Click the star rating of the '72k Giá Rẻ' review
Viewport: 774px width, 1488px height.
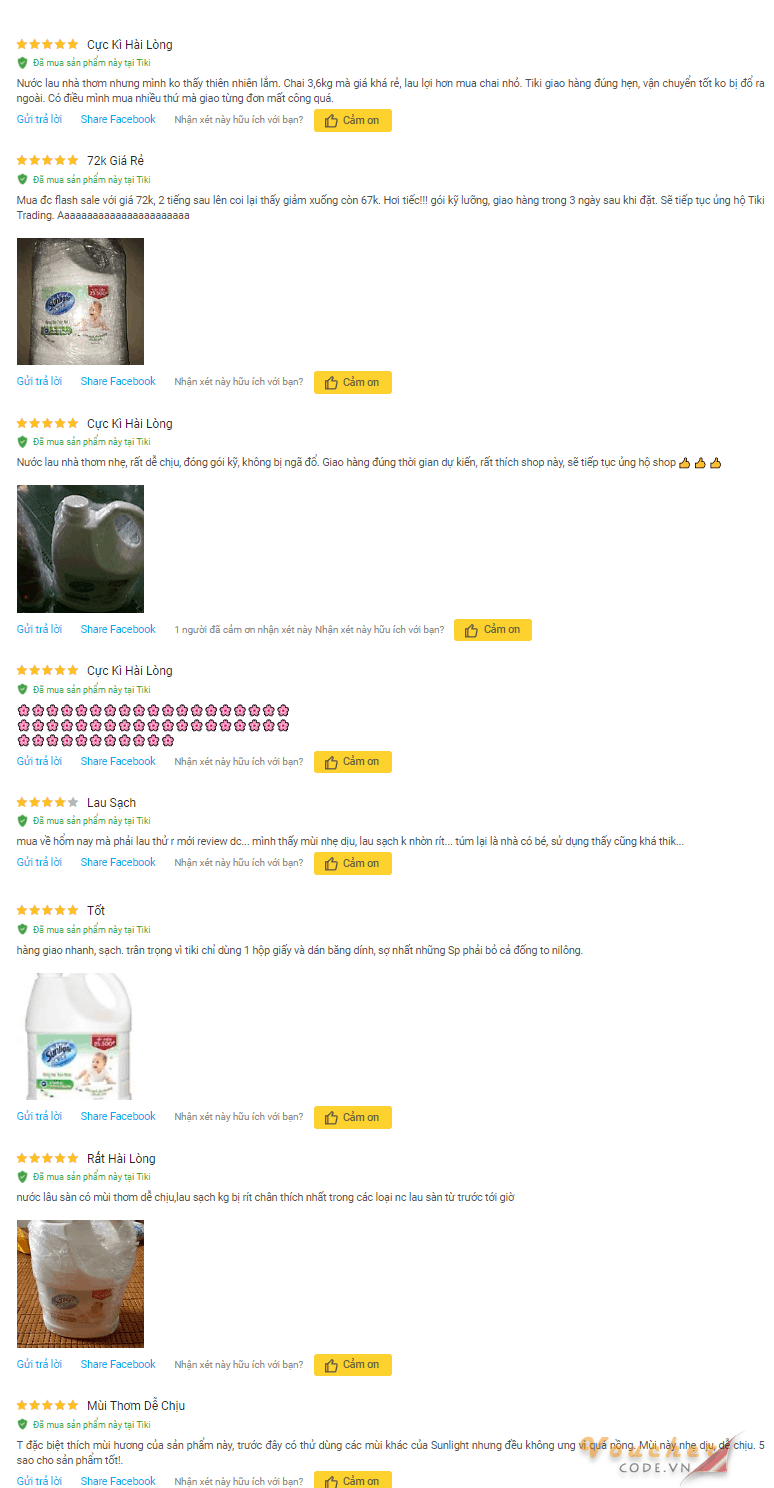click(47, 160)
